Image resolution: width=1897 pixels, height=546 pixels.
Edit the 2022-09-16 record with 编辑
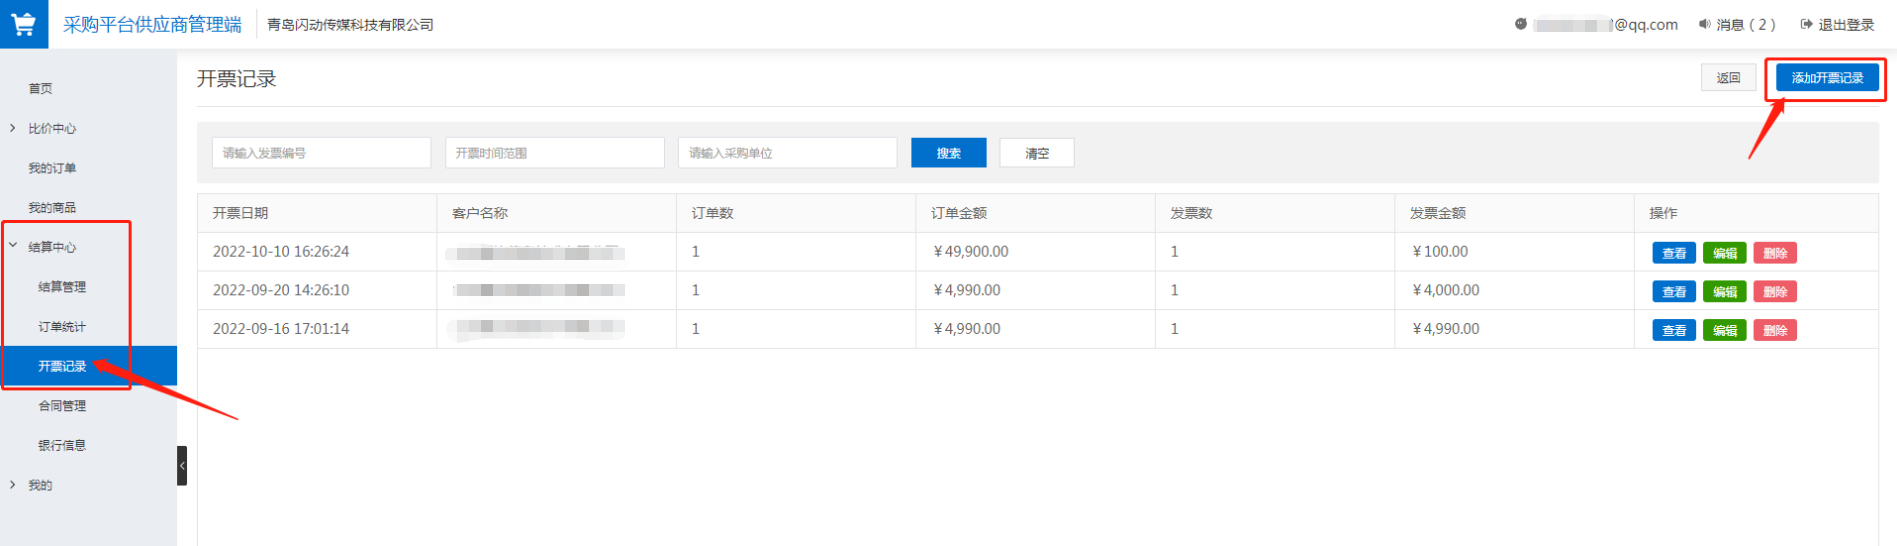1725,330
